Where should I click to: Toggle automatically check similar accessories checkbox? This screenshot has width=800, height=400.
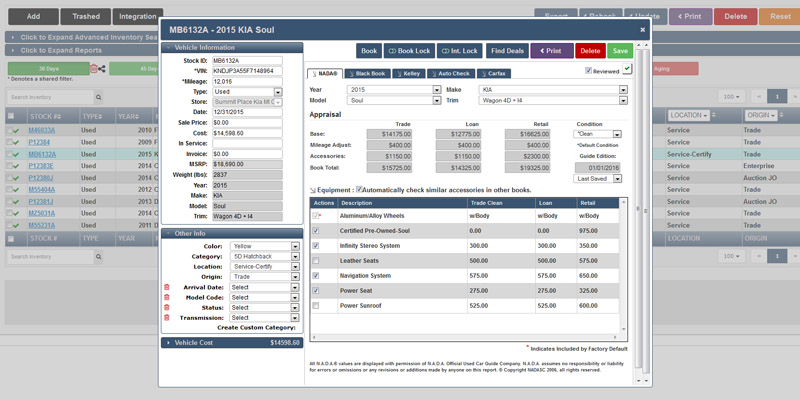(359, 189)
